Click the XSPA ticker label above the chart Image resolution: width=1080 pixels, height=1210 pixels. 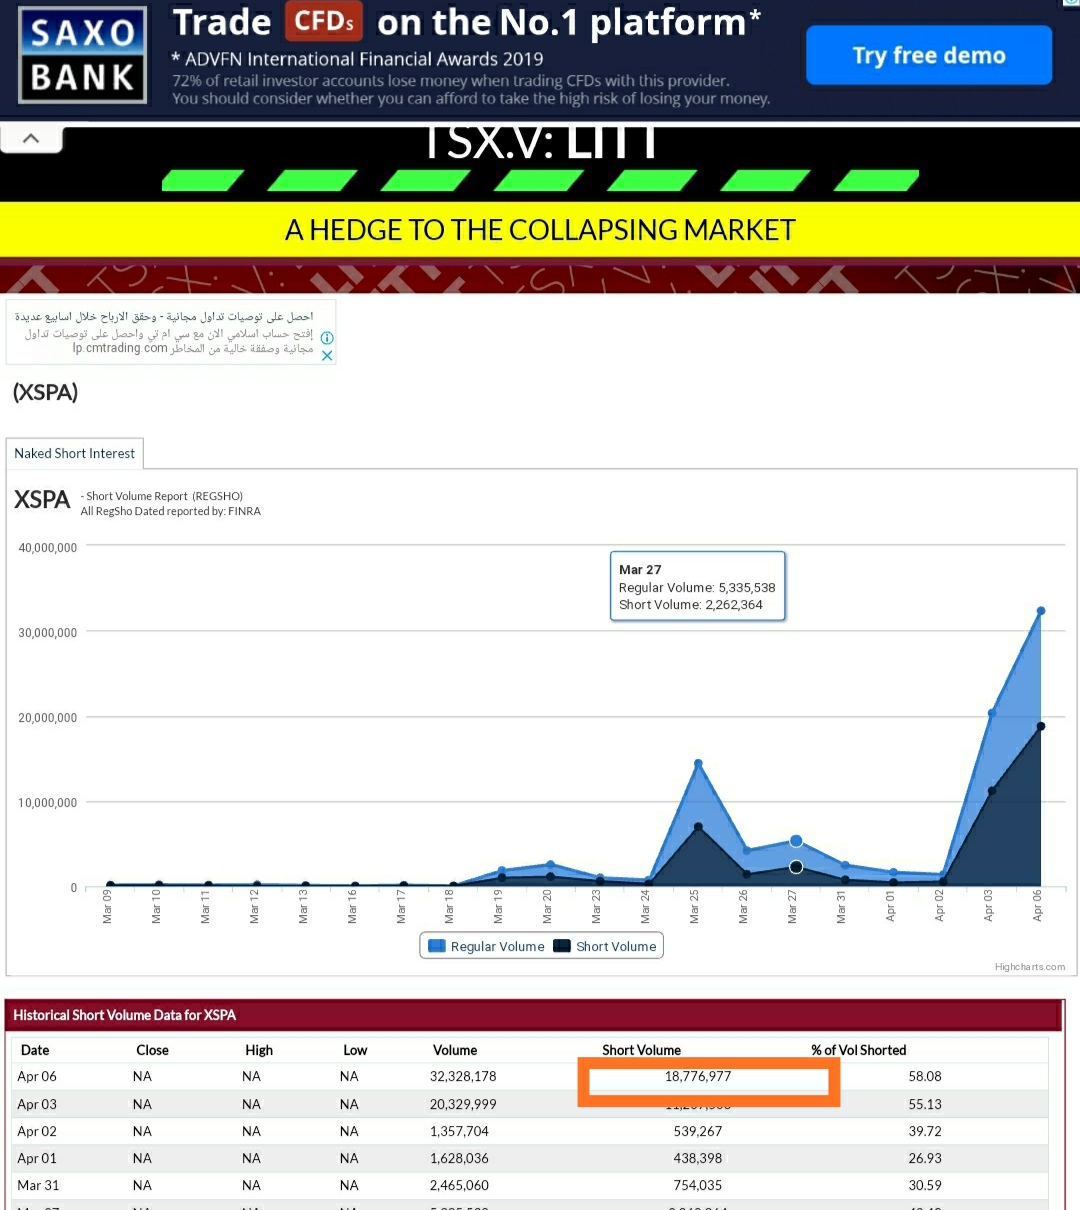pyautogui.click(x=41, y=499)
